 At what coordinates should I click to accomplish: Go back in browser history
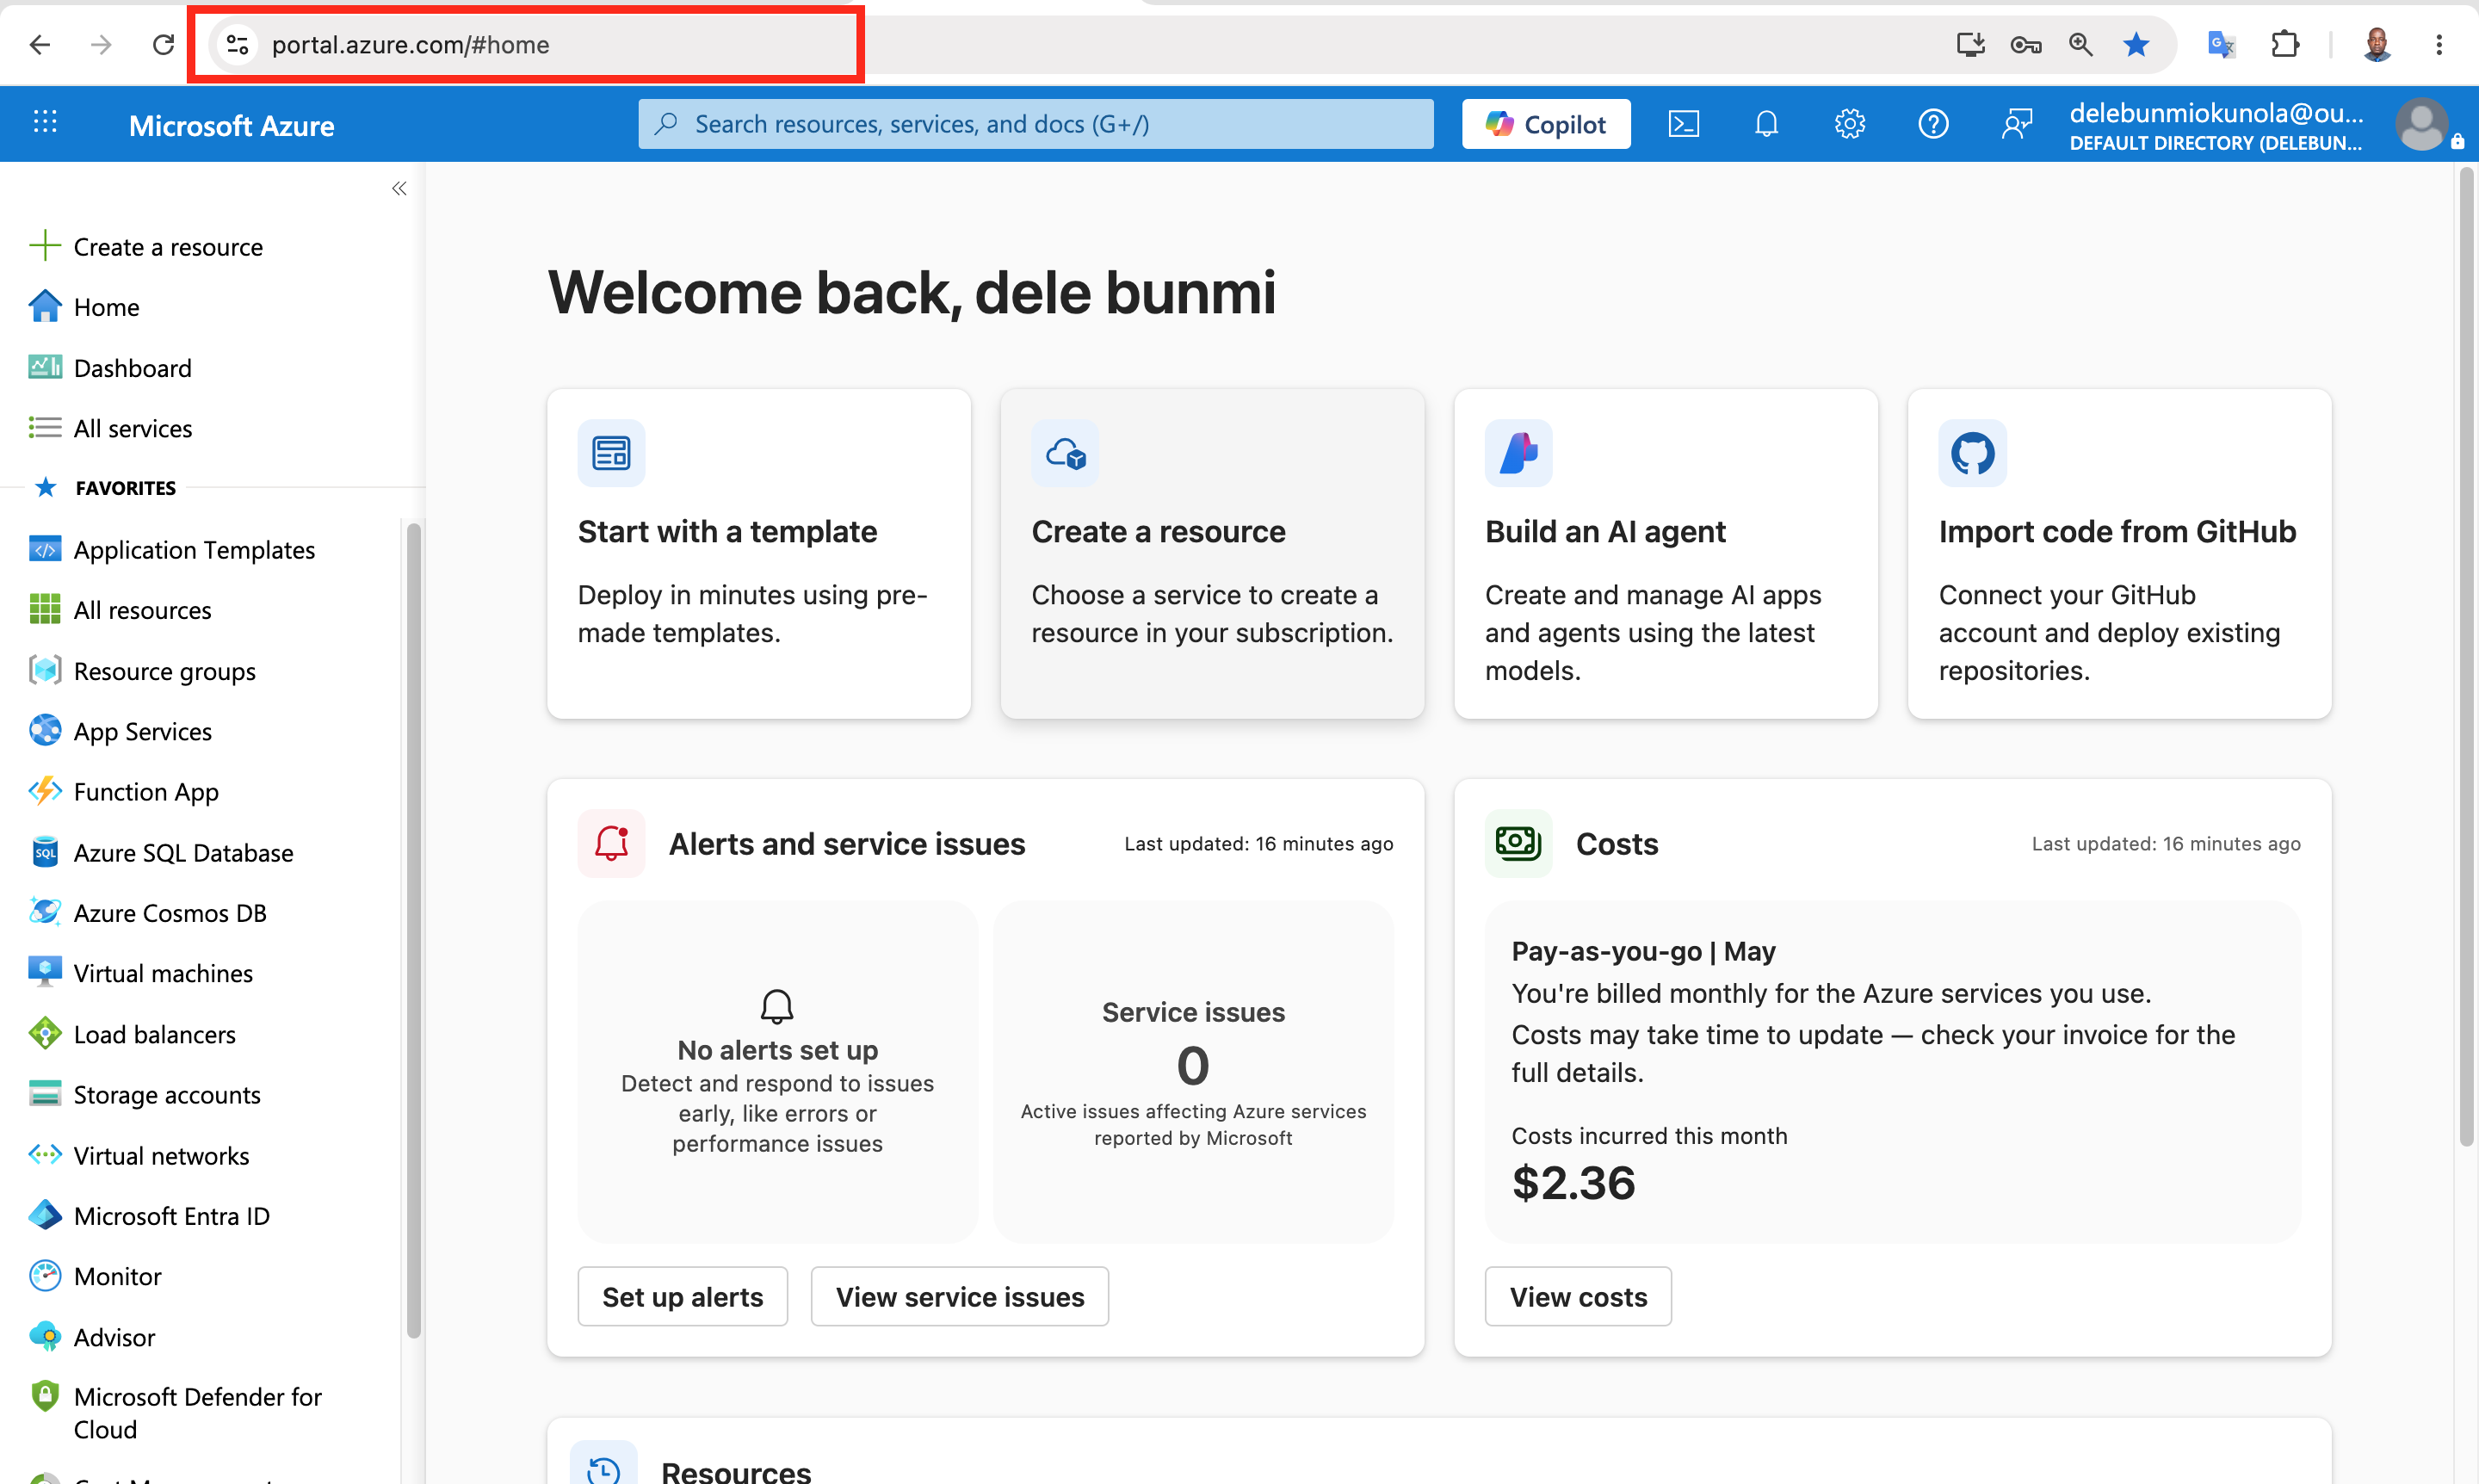(x=40, y=45)
